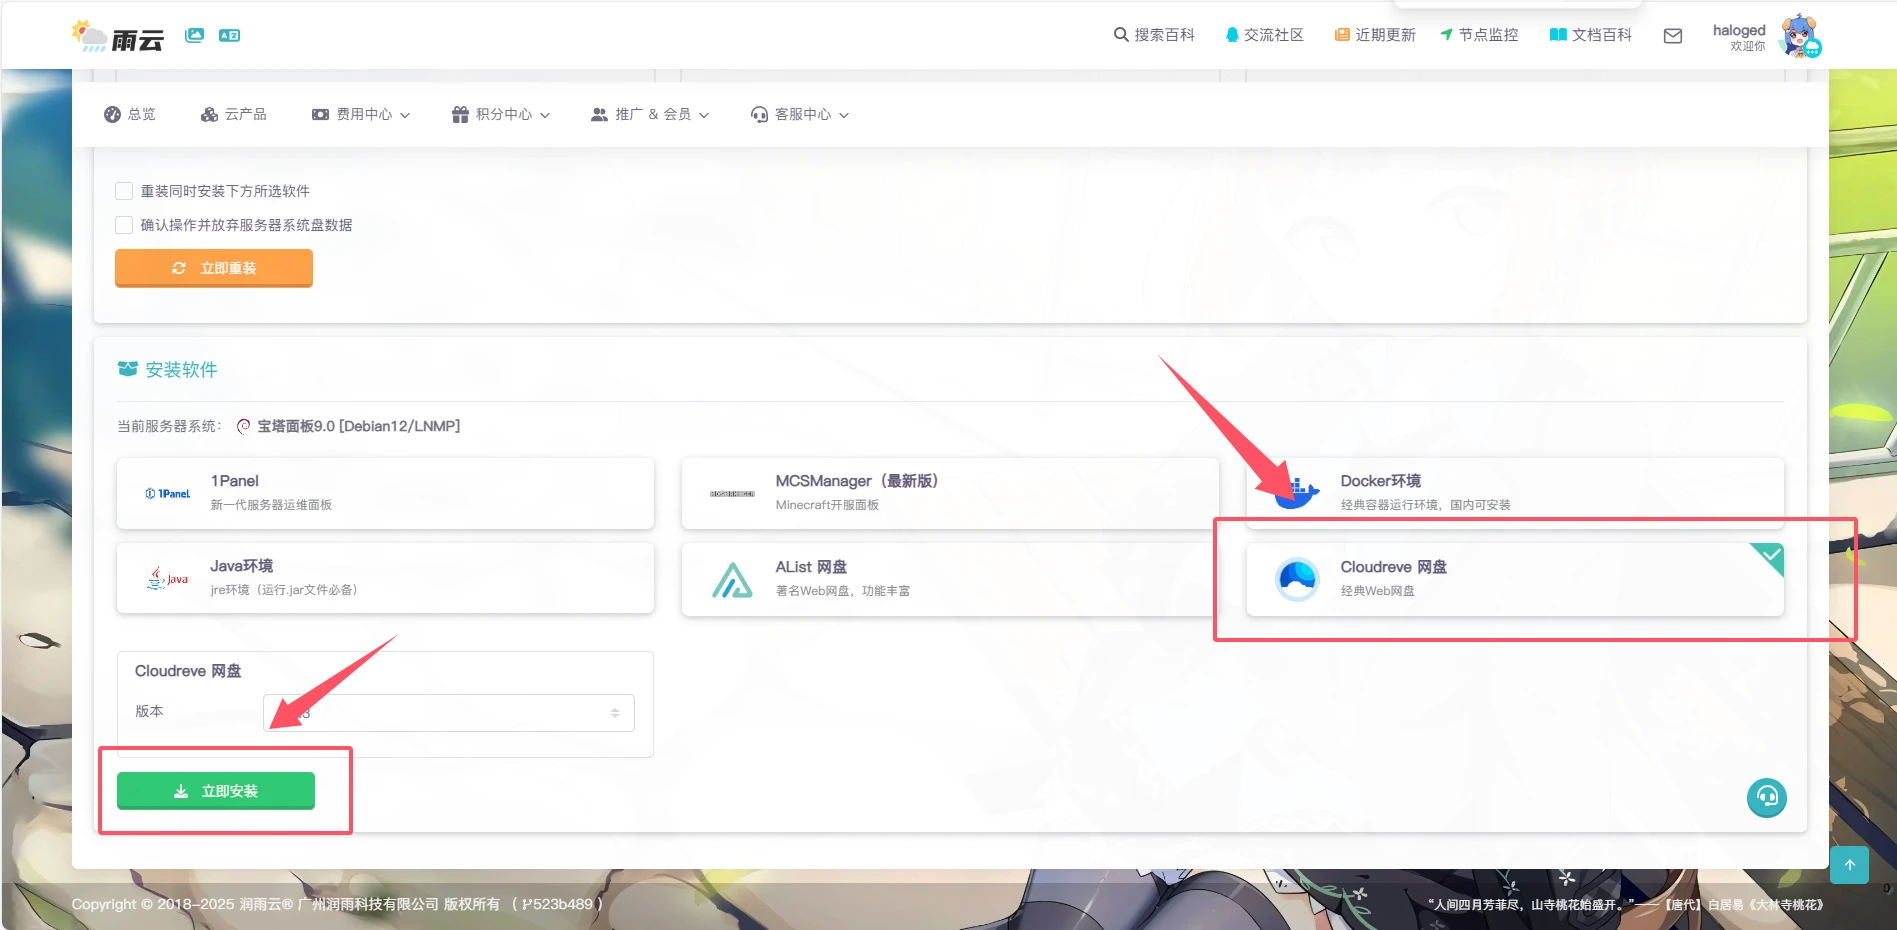This screenshot has height=930, width=1897.
Task: Click the 雨云 logo in the header
Action: click(118, 37)
